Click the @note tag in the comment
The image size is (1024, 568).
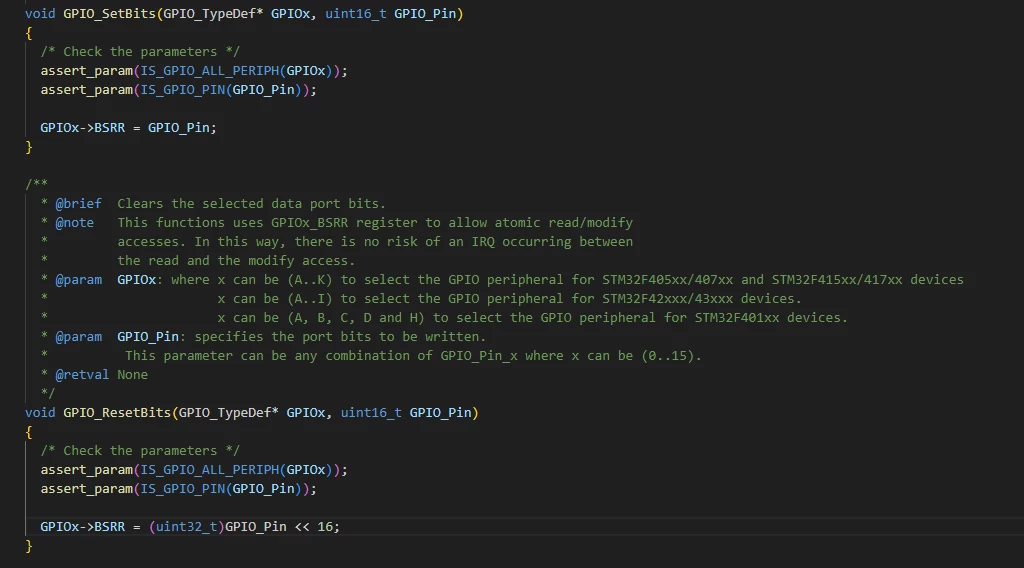(x=74, y=223)
